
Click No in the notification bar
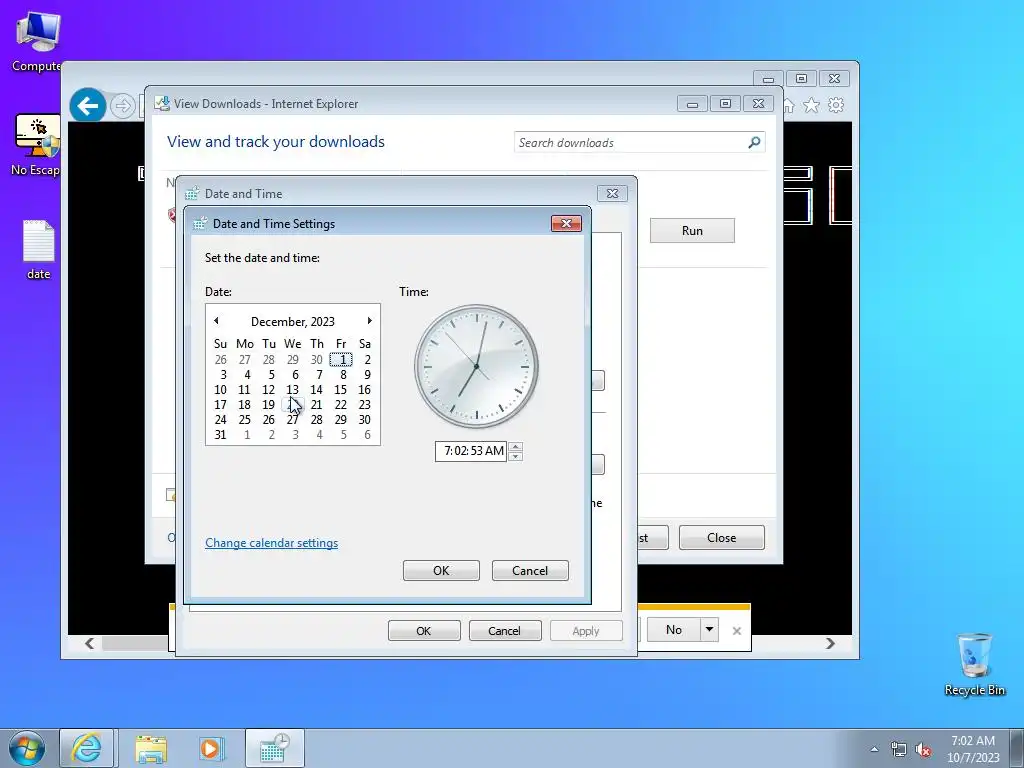pos(673,630)
